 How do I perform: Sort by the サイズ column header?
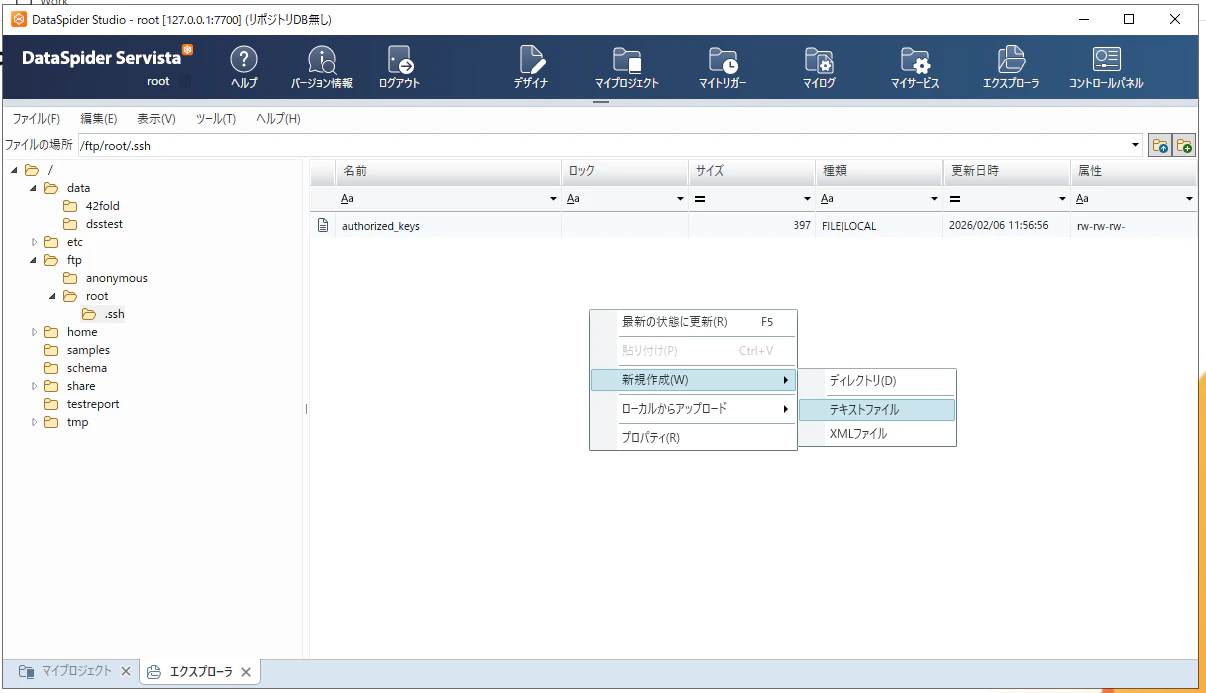[x=752, y=171]
